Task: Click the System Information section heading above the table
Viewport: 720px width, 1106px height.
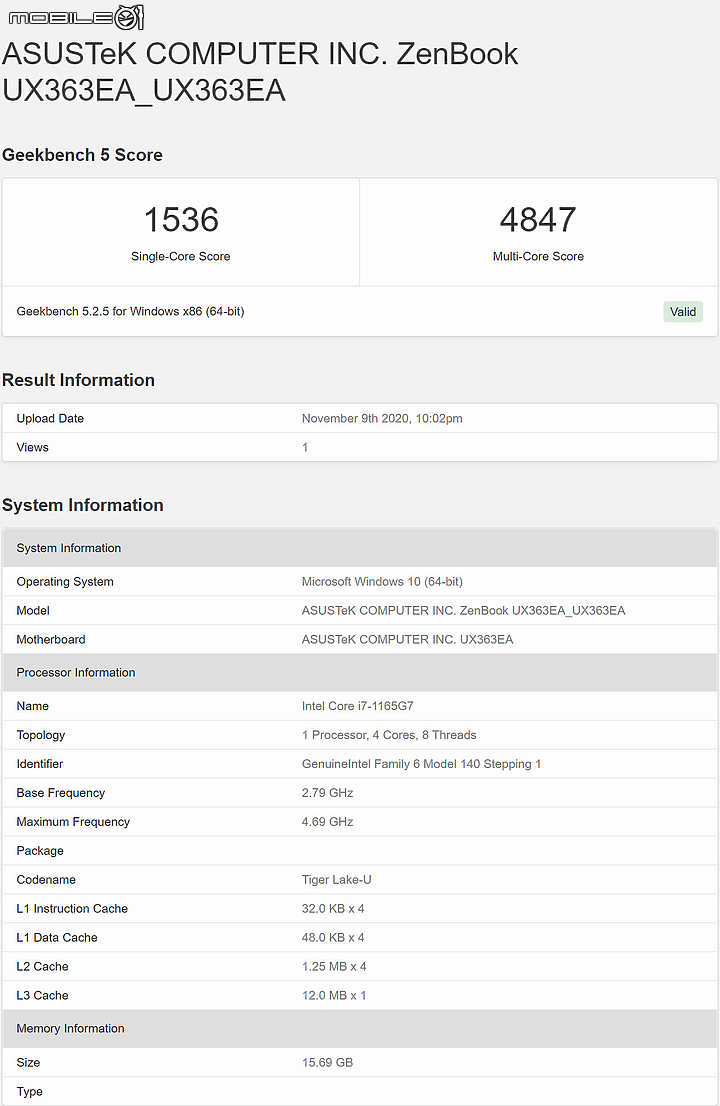Action: click(83, 505)
